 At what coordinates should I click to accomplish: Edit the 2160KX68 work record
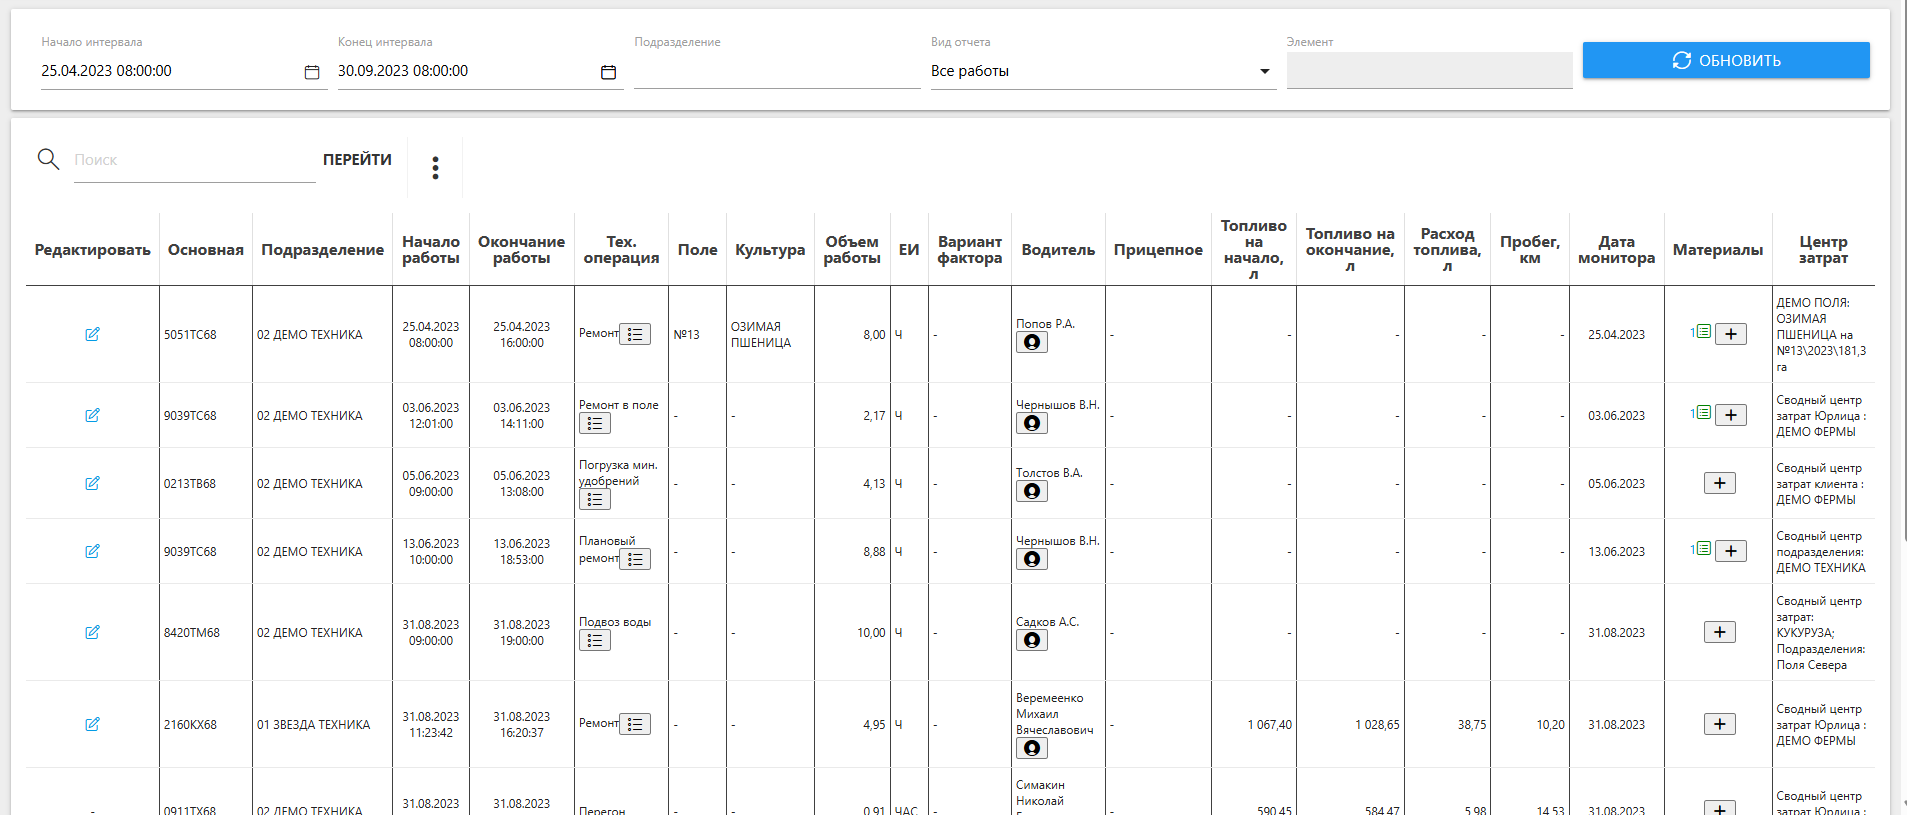coord(92,724)
